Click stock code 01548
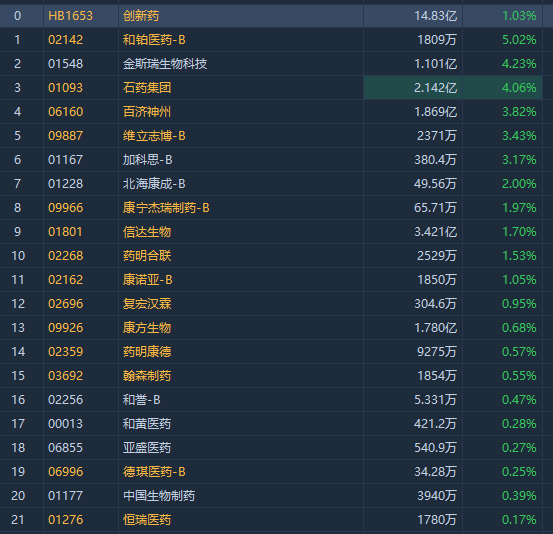This screenshot has width=553, height=534. pos(66,64)
